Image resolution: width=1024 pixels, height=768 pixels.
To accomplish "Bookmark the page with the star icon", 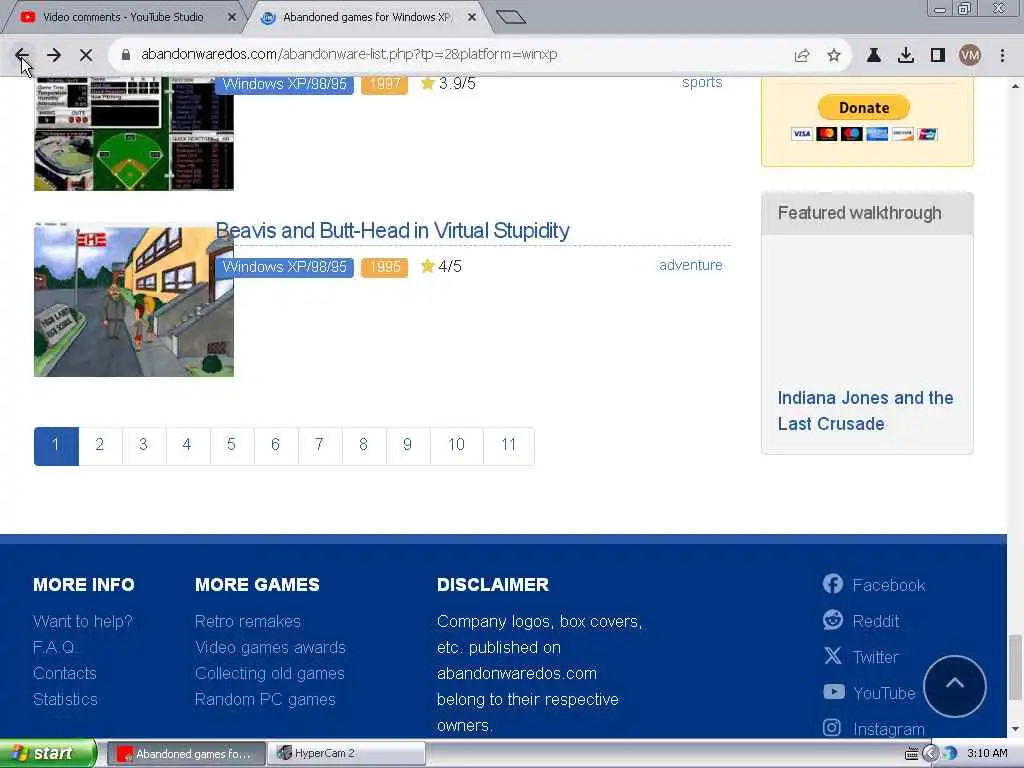I will click(x=834, y=56).
